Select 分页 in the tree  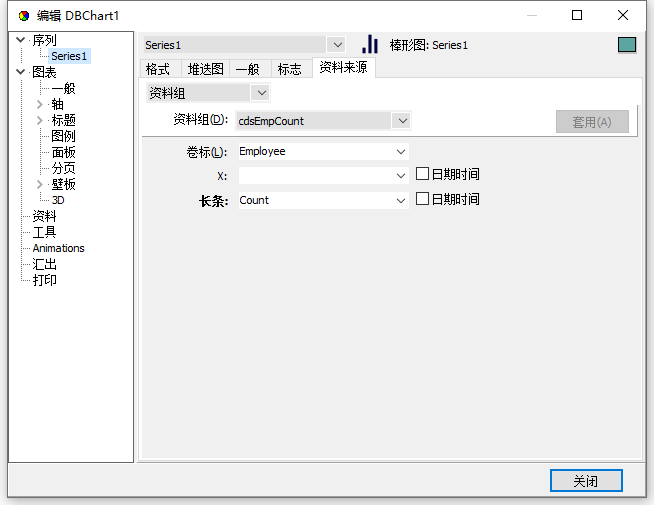[x=63, y=168]
